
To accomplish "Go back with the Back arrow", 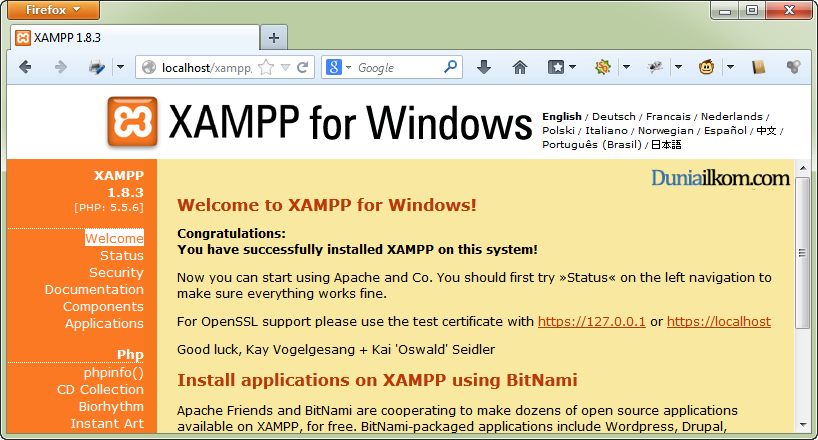I will pyautogui.click(x=25, y=67).
